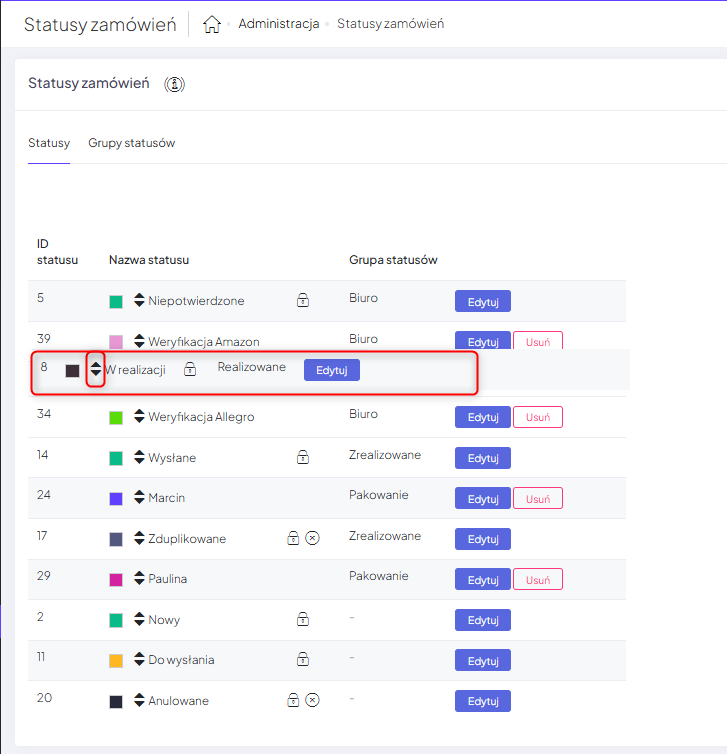727x754 pixels.
Task: Switch to the Grupy statusów tab
Action: coord(131,143)
